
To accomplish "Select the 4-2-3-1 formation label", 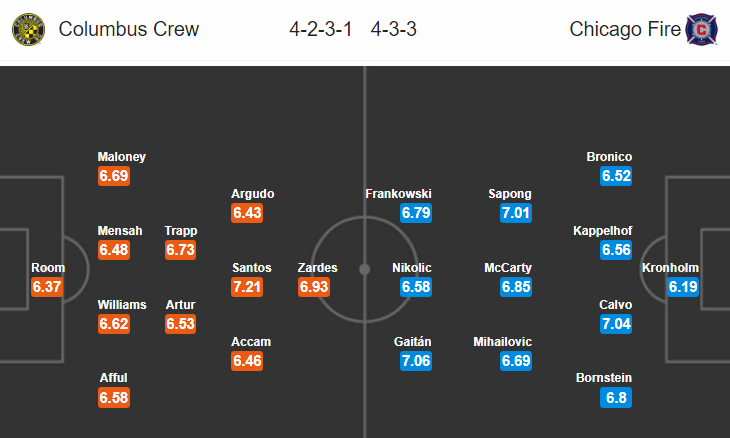I will 321,29.
